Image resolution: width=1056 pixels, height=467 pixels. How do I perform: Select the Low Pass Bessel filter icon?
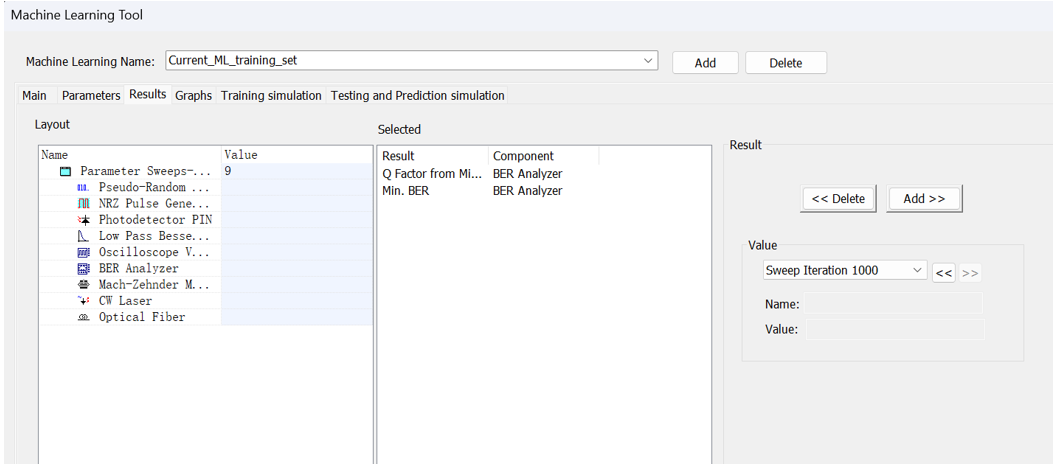pos(83,236)
